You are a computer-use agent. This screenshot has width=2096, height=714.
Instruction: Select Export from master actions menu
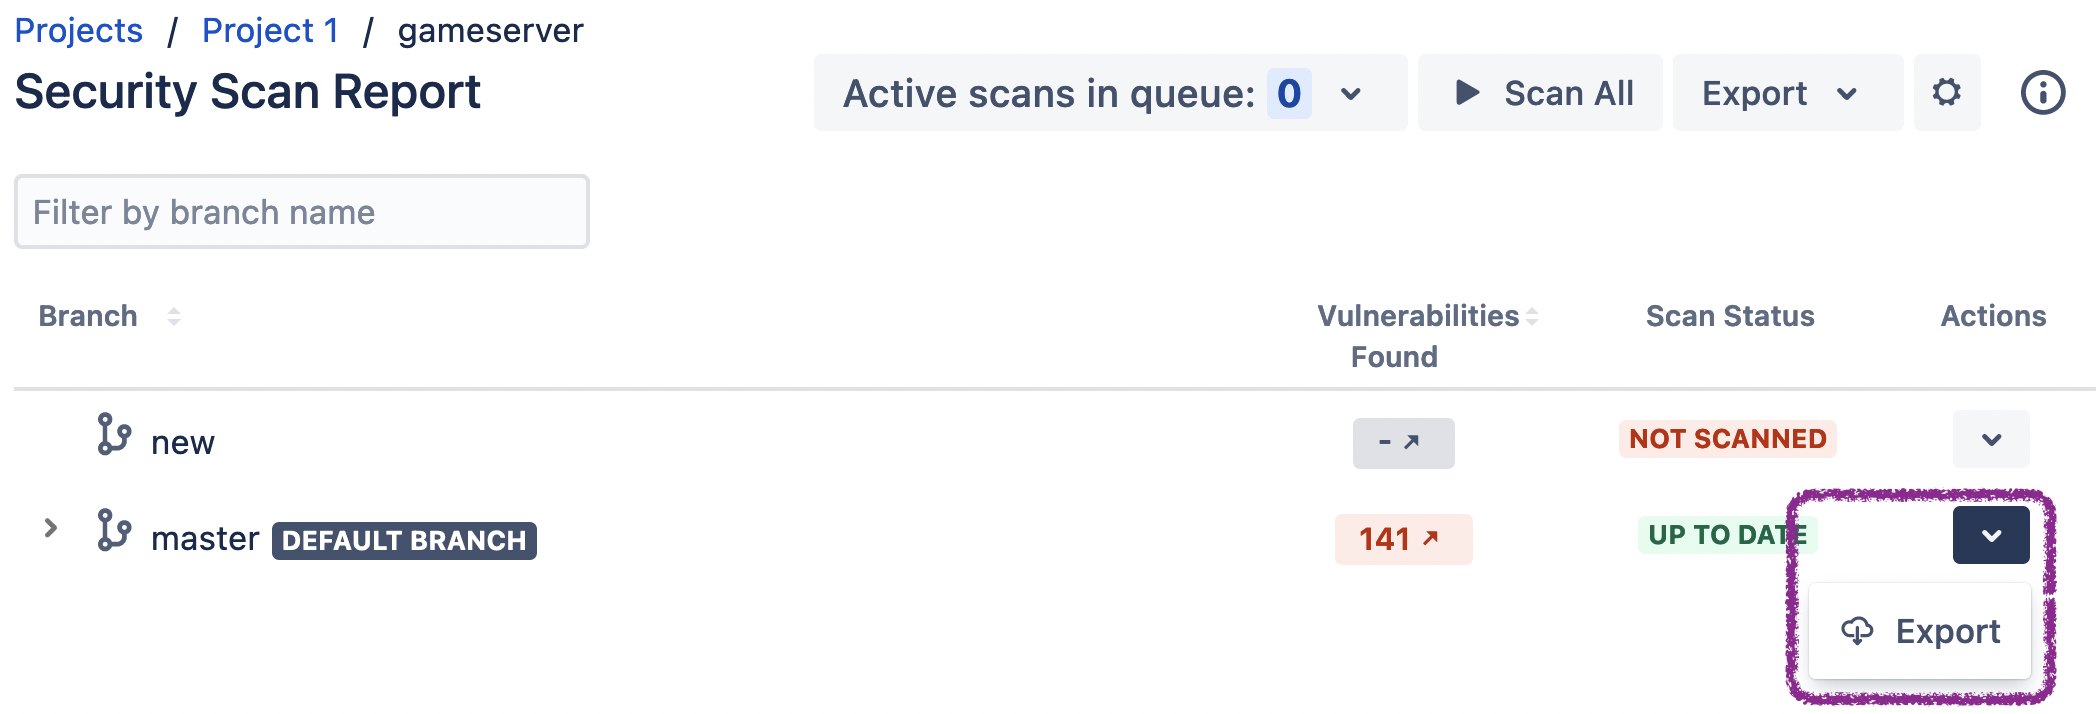pos(1920,632)
